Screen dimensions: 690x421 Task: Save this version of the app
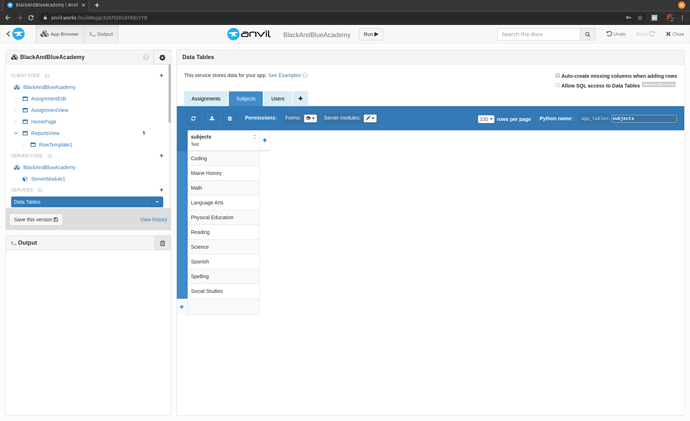36,220
